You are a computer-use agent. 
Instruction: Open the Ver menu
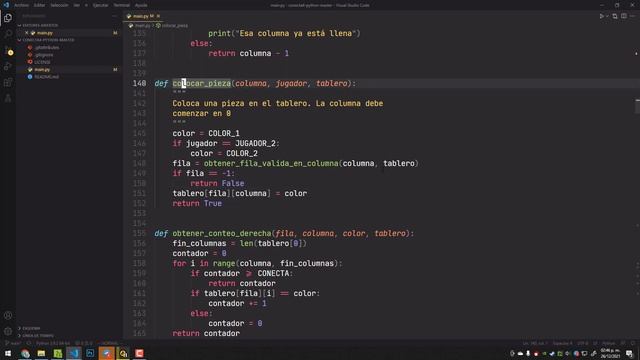click(x=77, y=5)
